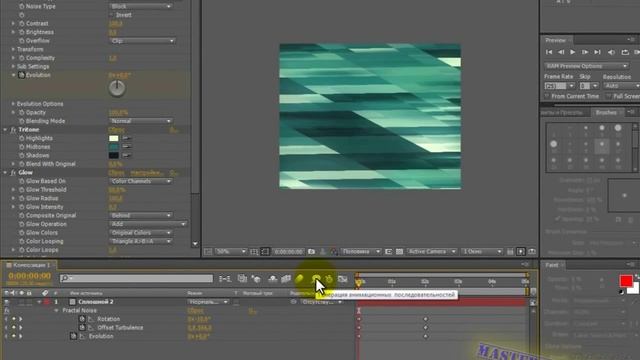Pick Midtones color with eyedropper
The width and height of the screenshot is (640, 360).
click(x=127, y=147)
